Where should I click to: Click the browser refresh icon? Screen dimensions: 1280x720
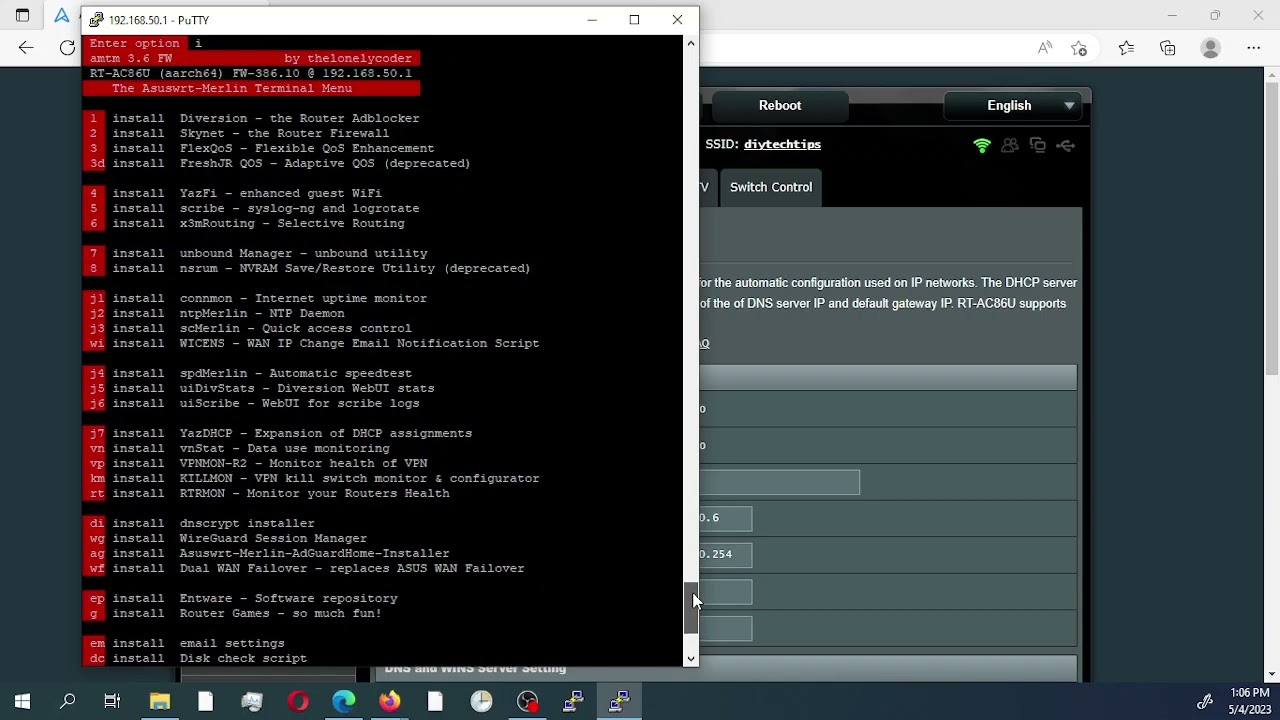pos(67,48)
